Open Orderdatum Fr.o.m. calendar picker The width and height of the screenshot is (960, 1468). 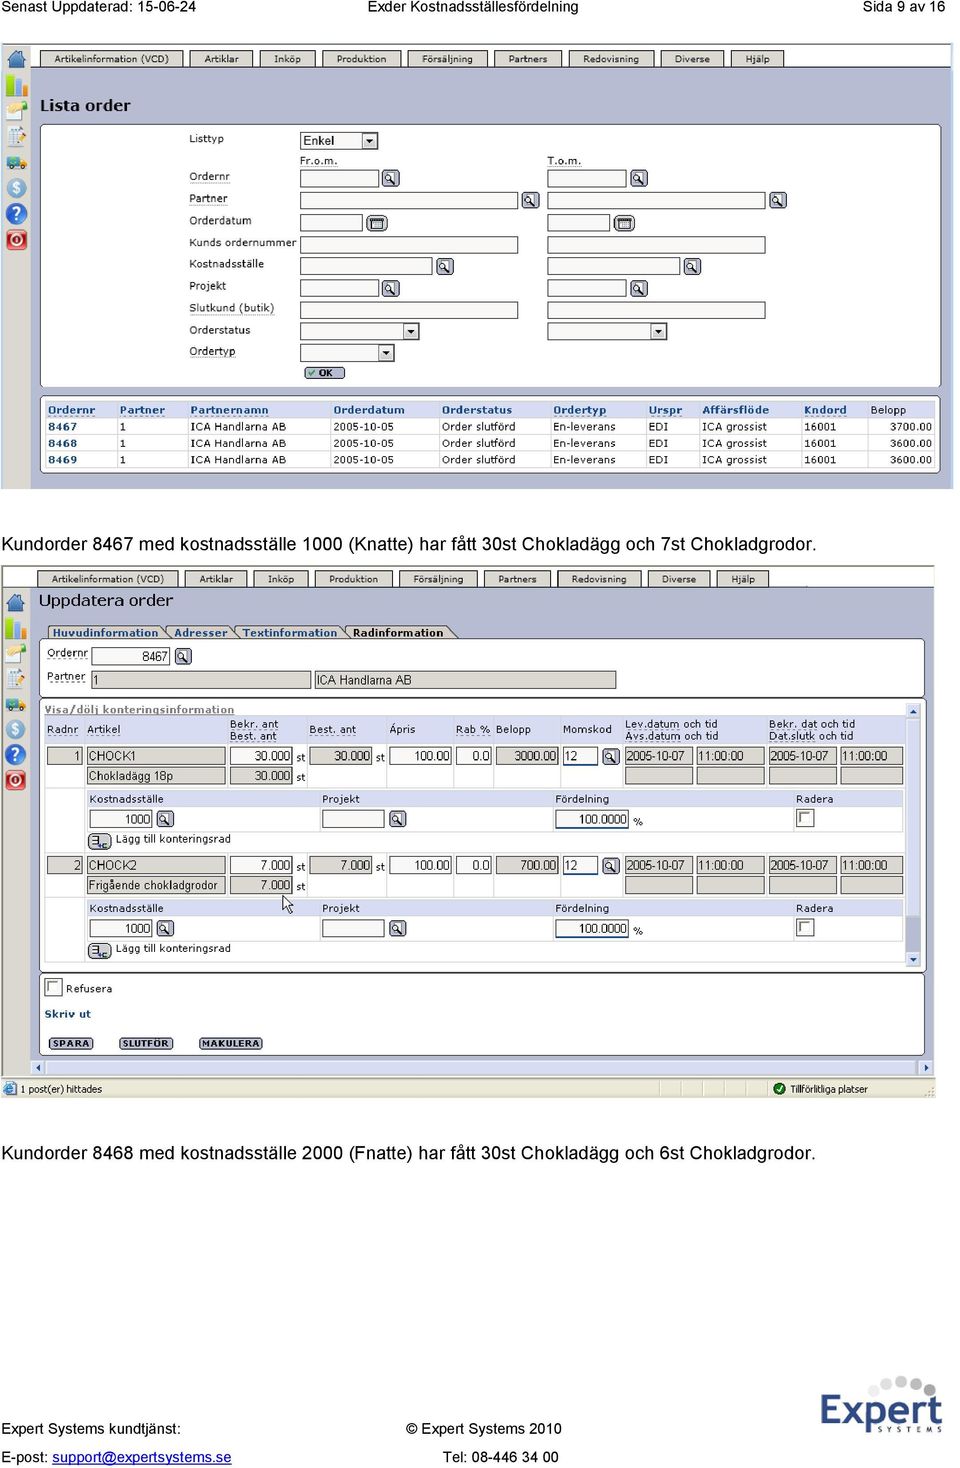[x=376, y=223]
